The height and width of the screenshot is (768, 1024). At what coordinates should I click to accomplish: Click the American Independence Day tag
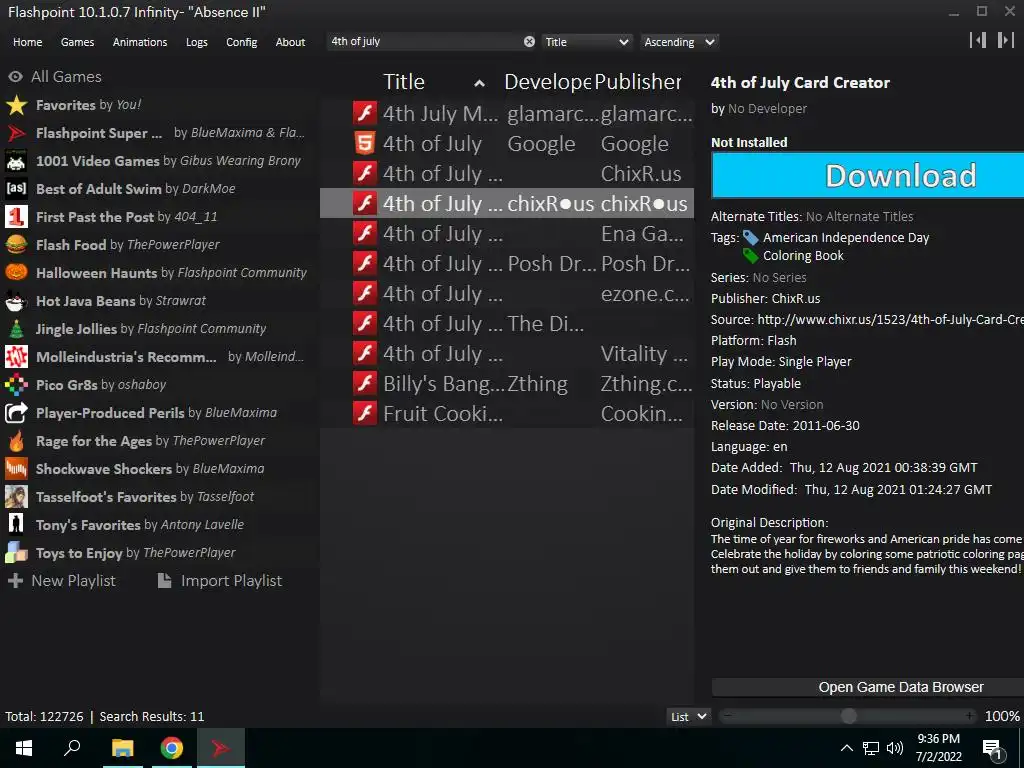[x=846, y=238]
